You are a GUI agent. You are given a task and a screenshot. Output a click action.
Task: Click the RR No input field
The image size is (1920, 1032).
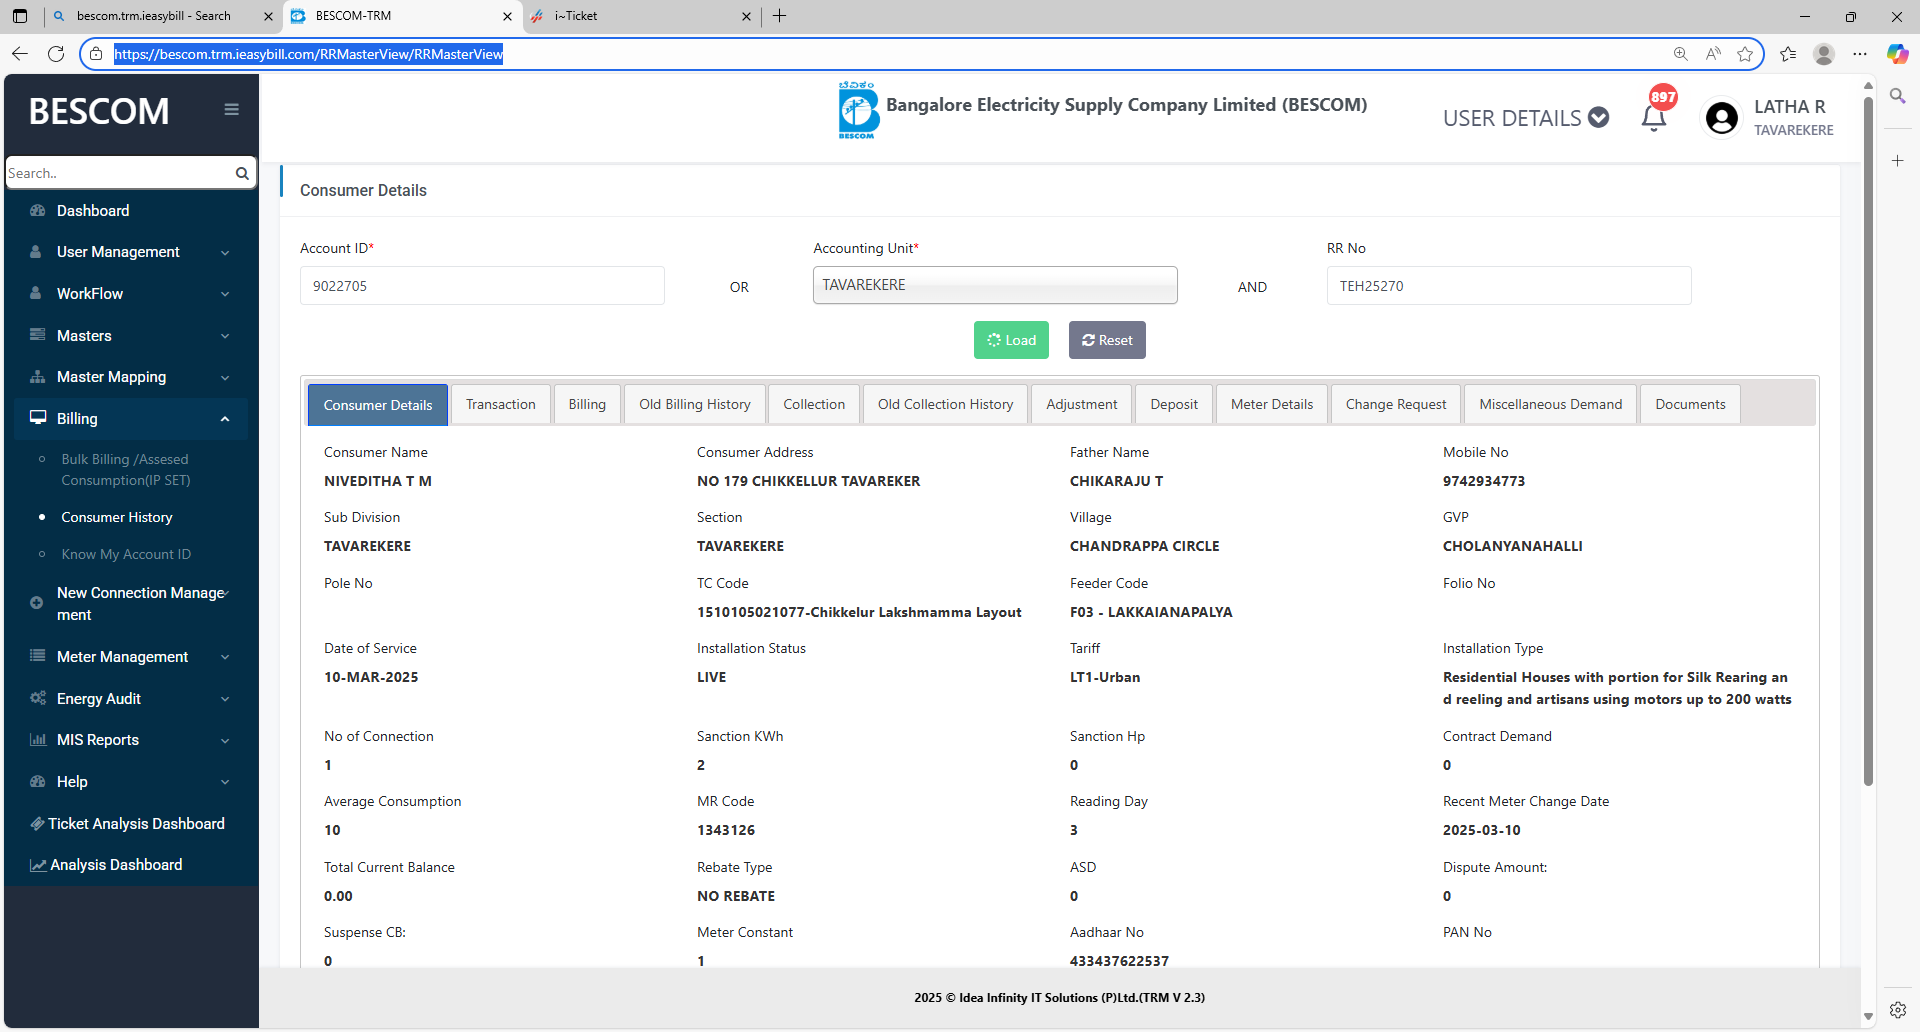pyautogui.click(x=1509, y=286)
